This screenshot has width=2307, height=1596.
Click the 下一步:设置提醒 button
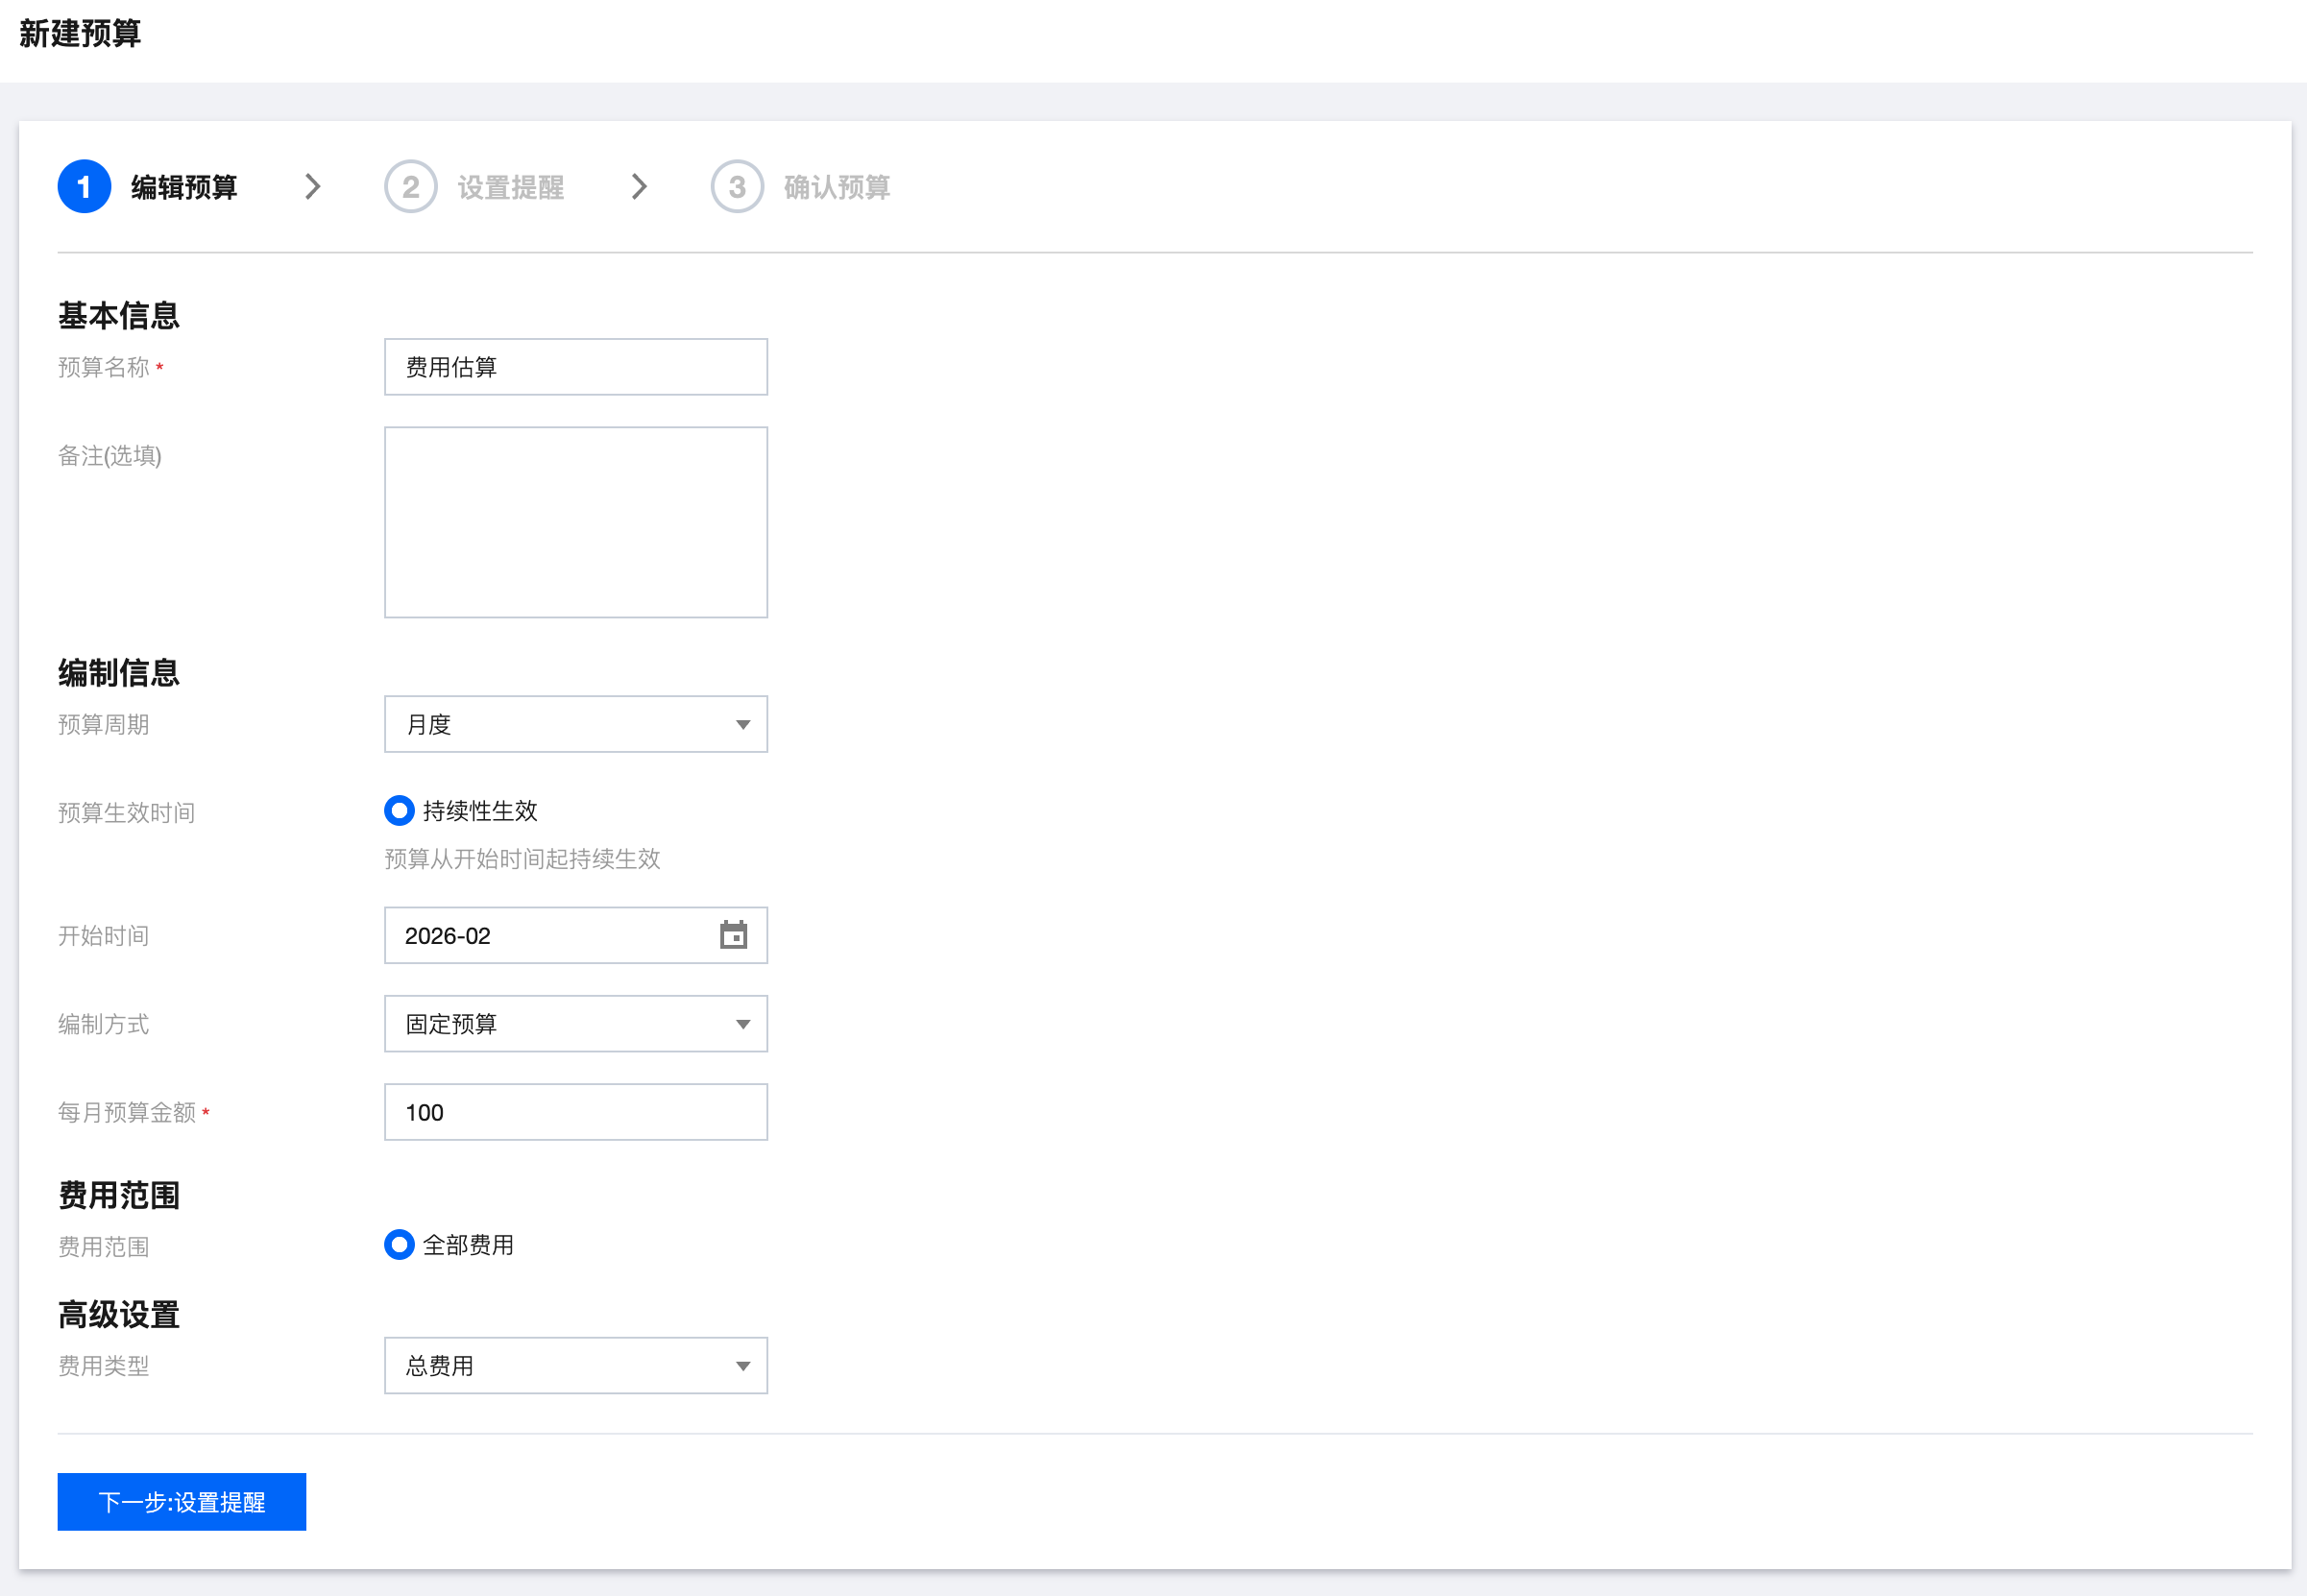182,1501
